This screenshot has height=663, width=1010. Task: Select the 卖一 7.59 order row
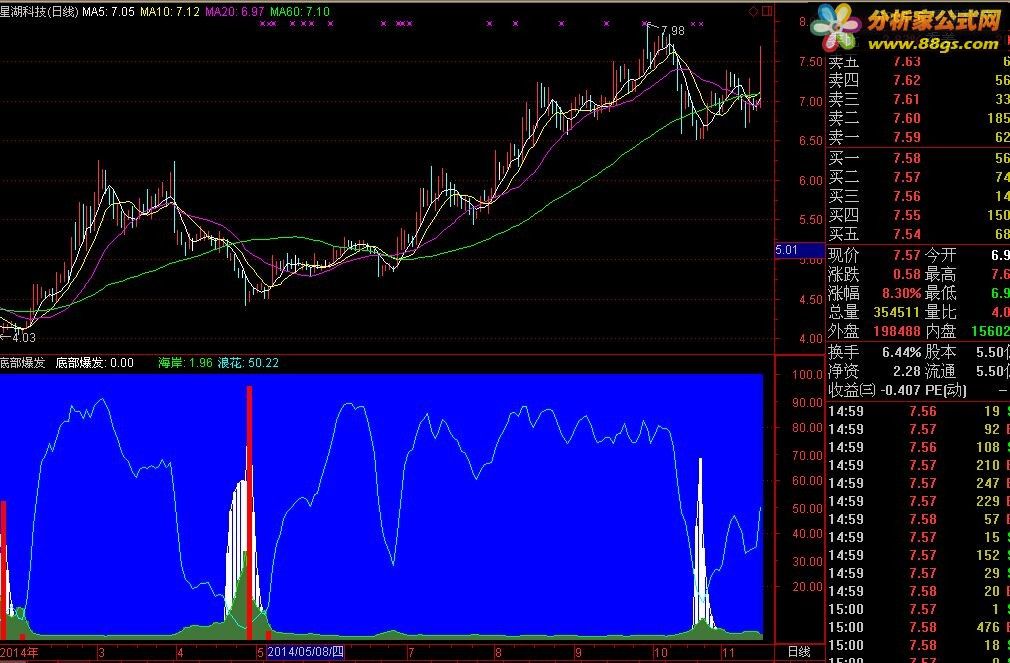click(919, 137)
